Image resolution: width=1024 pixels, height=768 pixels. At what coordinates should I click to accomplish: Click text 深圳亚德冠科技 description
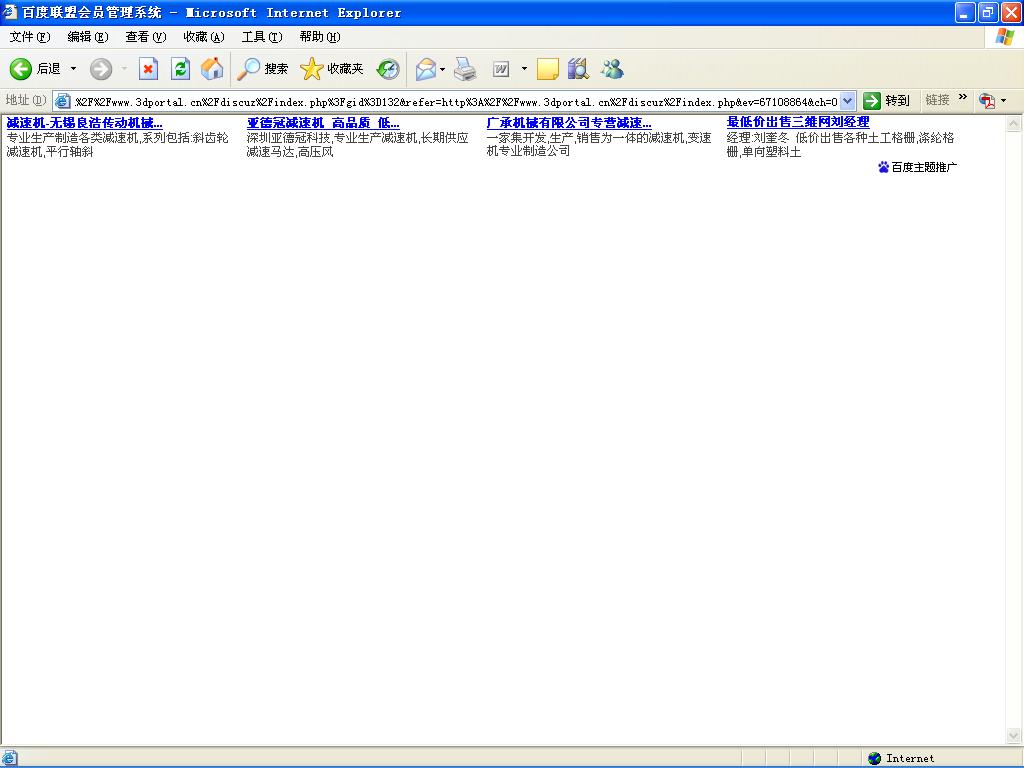357,144
